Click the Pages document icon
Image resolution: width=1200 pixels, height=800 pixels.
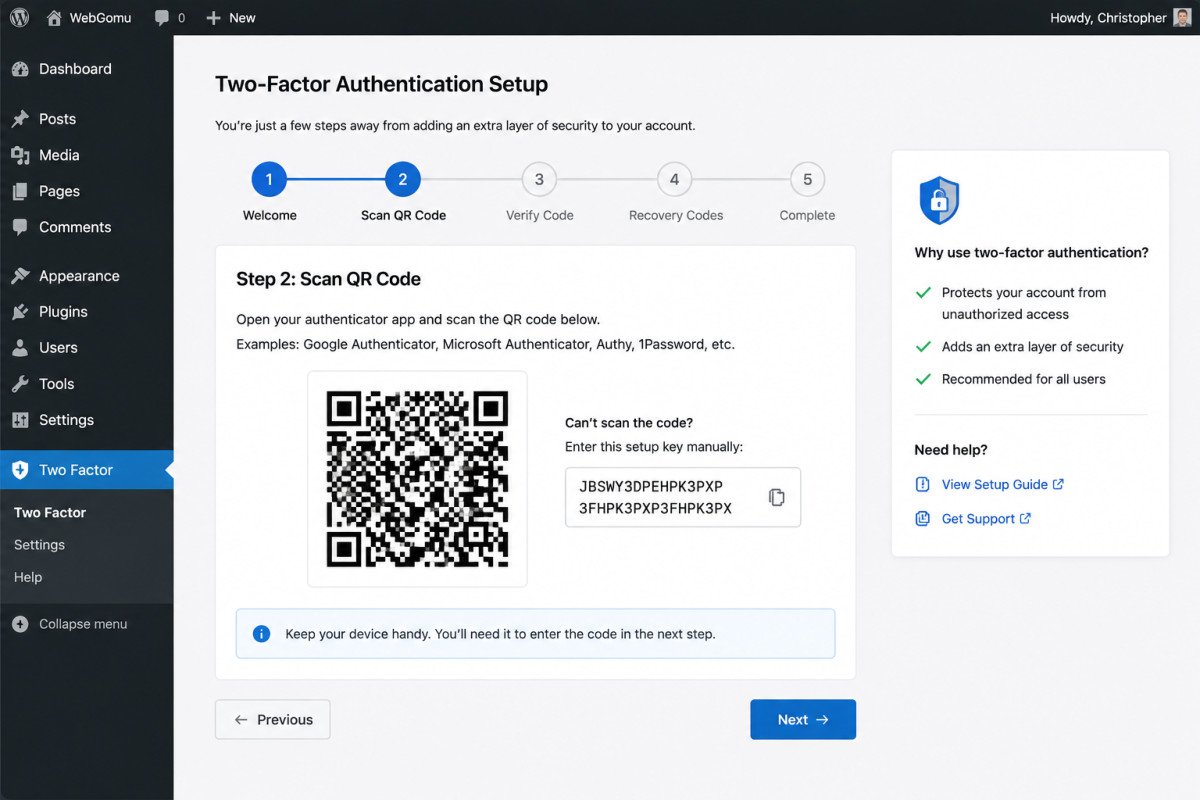click(20, 191)
